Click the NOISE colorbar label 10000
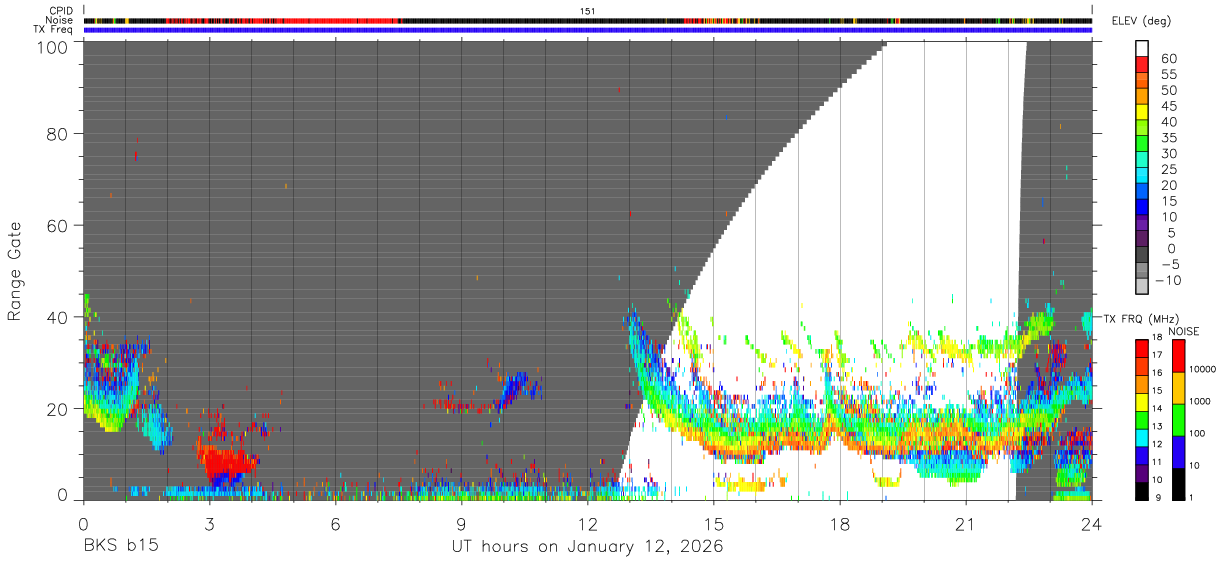Image resolution: width=1228 pixels, height=567 pixels. coord(1202,369)
